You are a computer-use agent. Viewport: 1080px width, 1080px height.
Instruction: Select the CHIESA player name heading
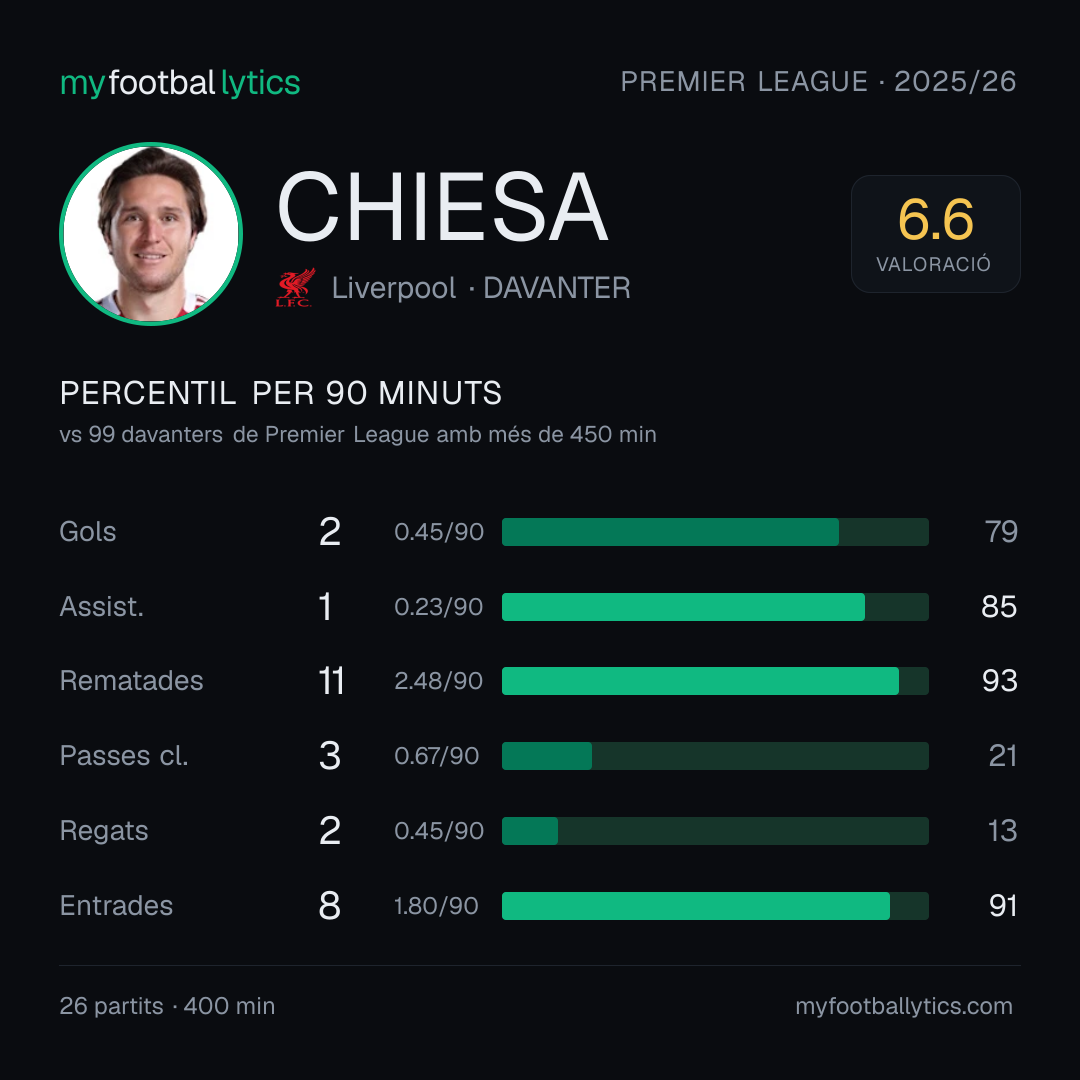(442, 207)
